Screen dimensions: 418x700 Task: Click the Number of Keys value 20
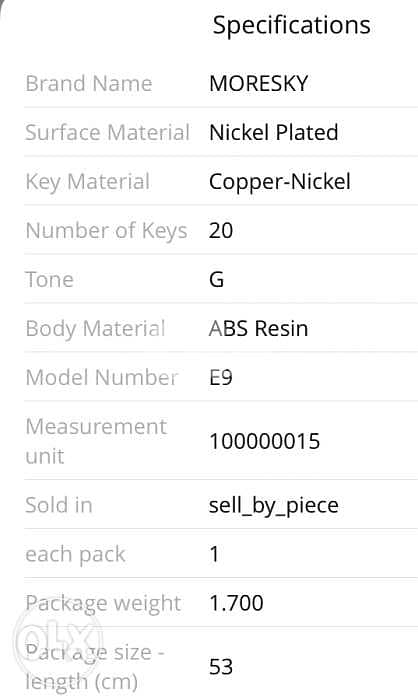click(x=221, y=231)
